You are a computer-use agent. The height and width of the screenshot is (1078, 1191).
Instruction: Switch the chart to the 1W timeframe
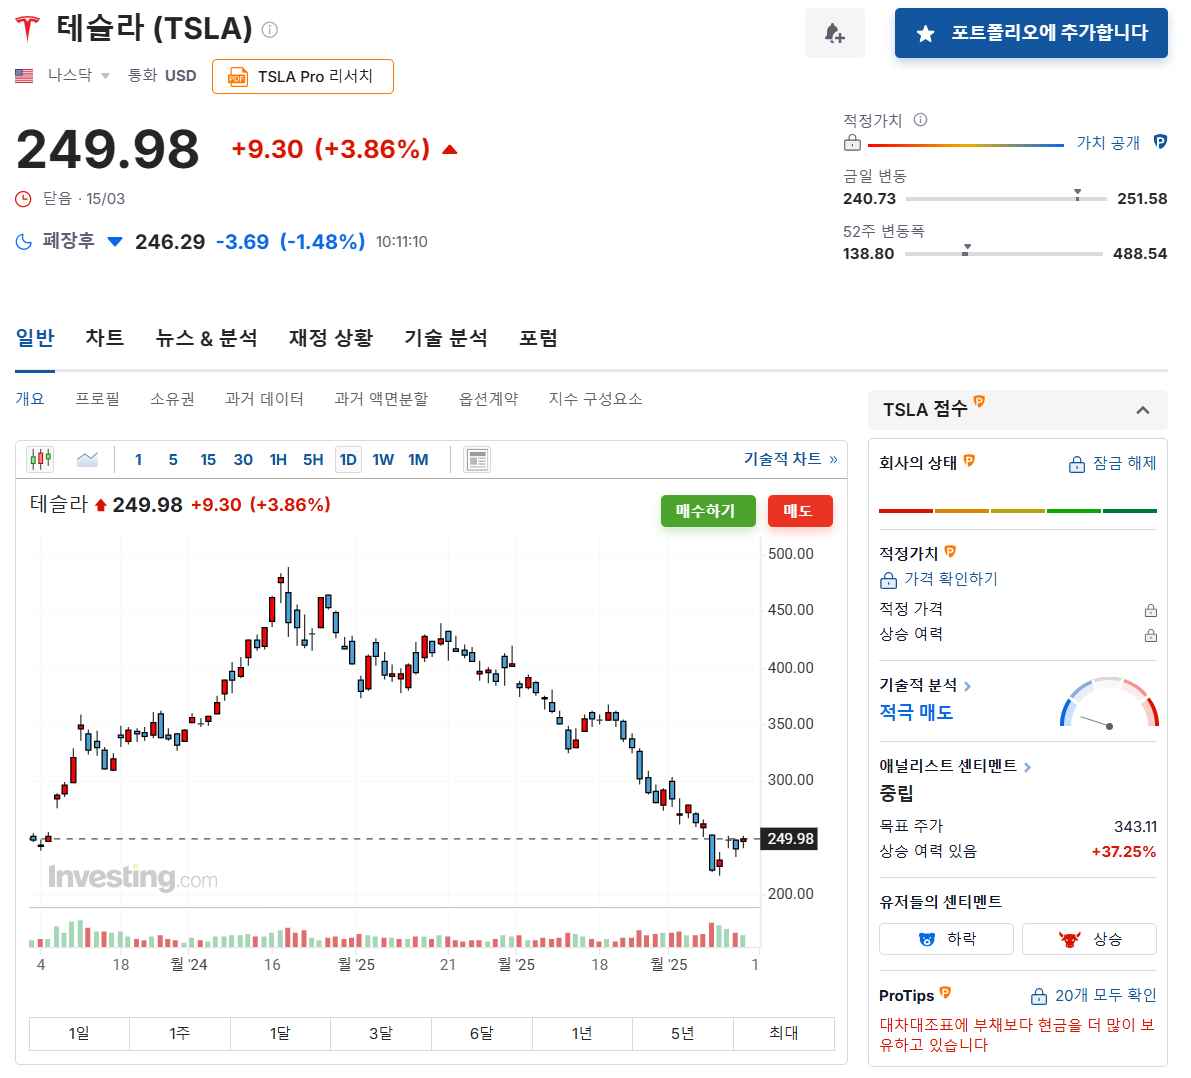[383, 459]
